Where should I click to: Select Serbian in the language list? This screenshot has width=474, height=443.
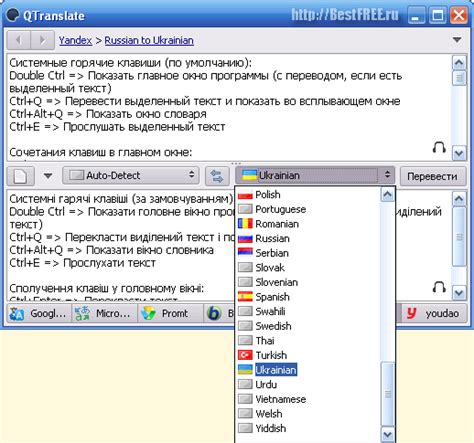(x=308, y=253)
